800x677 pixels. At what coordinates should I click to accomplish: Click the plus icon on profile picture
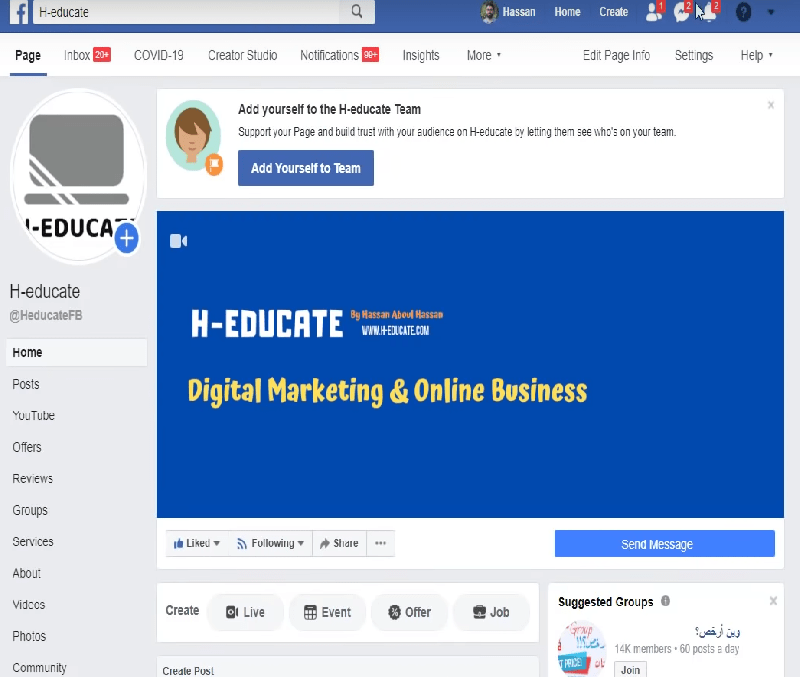click(127, 238)
